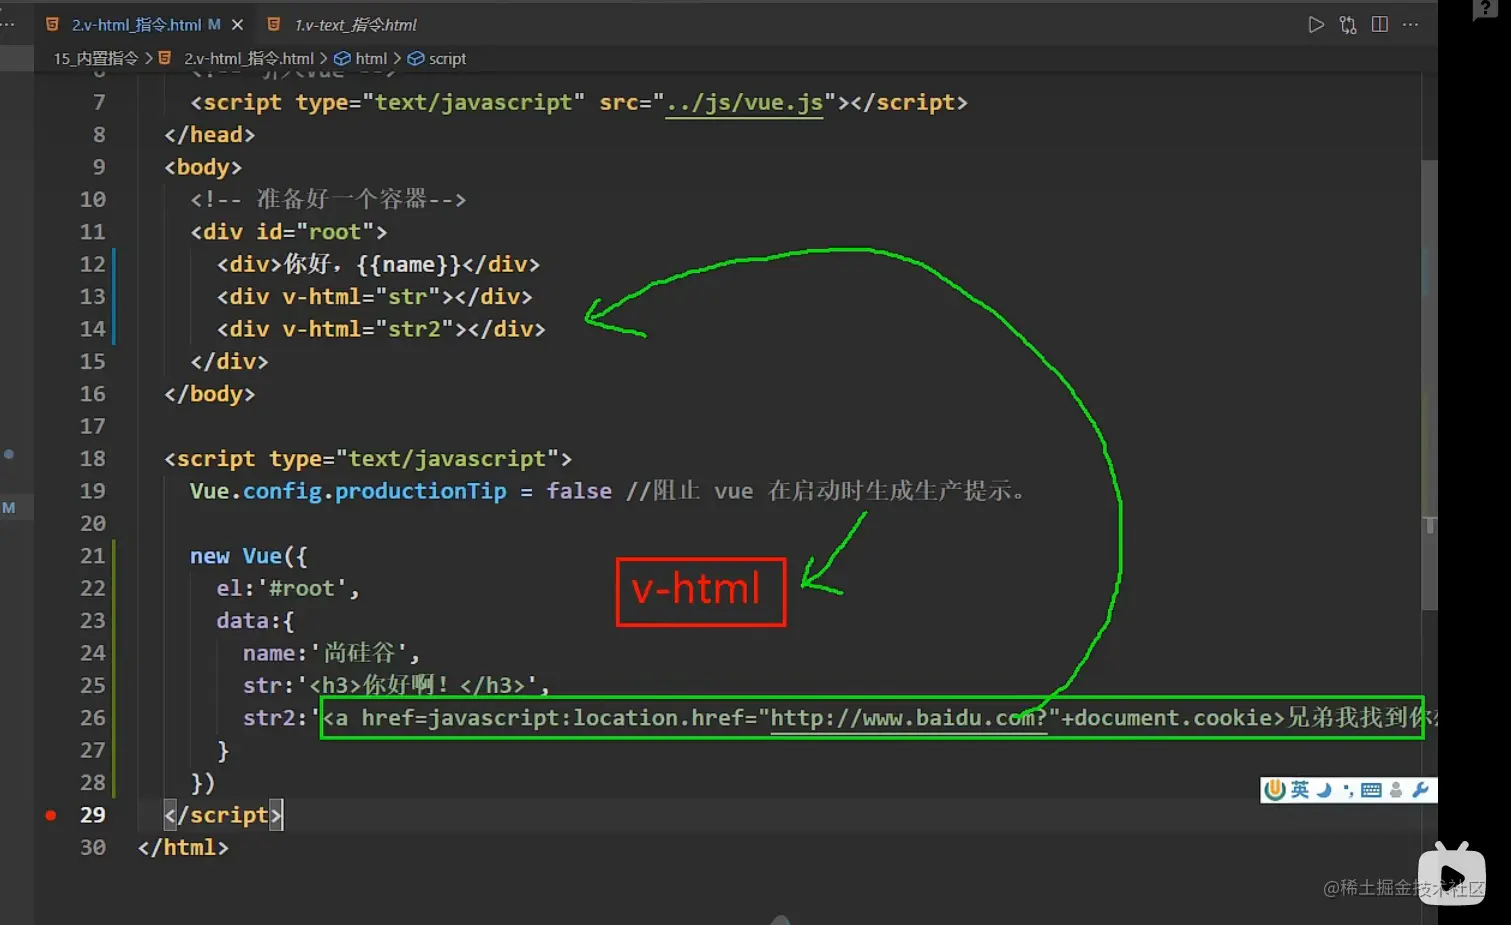
Task: Toggle the IME moon half-width icon
Action: [x=1324, y=790]
